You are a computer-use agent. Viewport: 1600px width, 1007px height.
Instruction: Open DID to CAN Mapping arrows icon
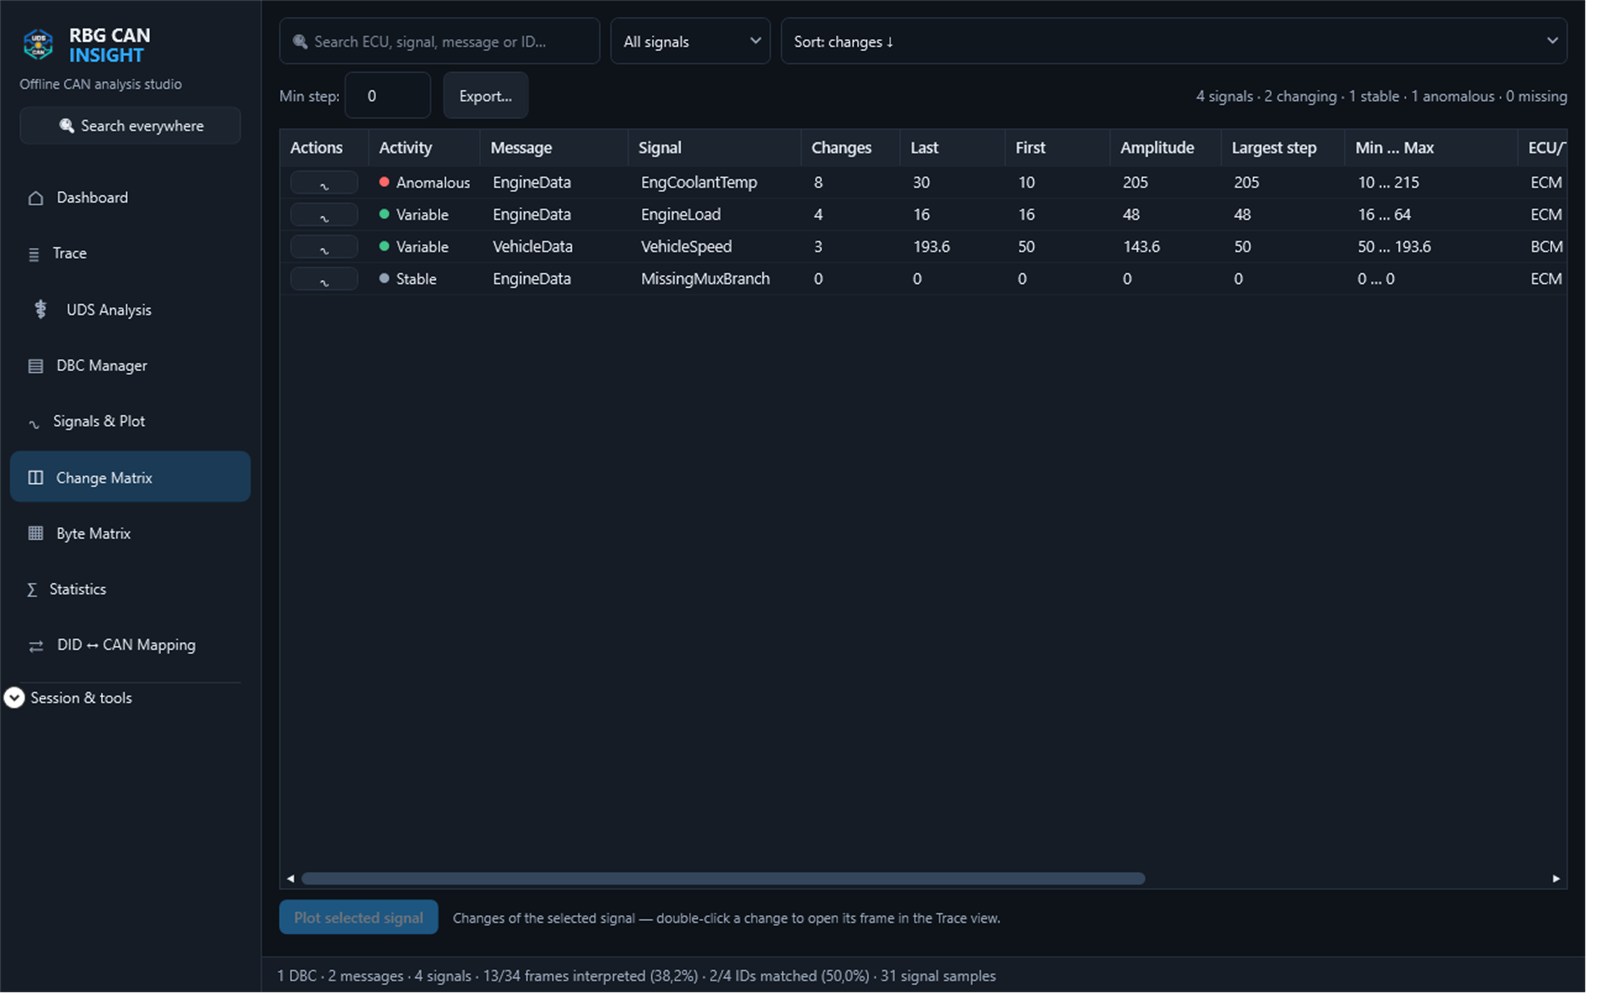[x=36, y=647]
